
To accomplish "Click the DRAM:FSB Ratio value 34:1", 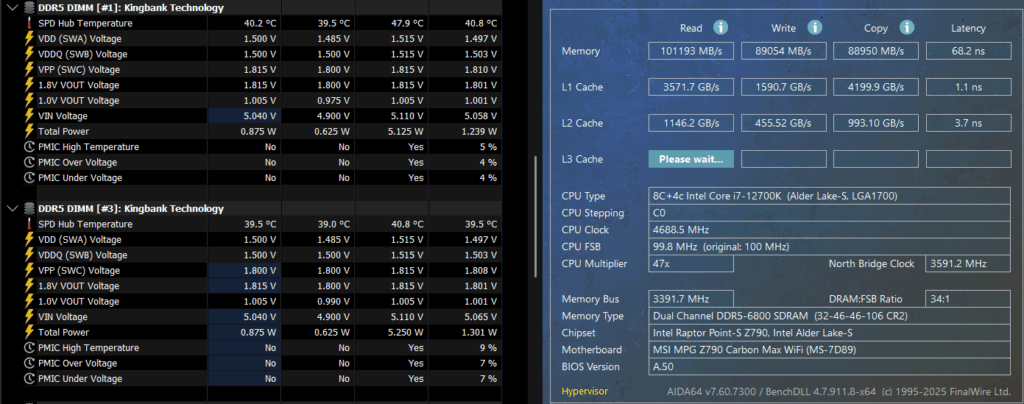I will pos(968,299).
